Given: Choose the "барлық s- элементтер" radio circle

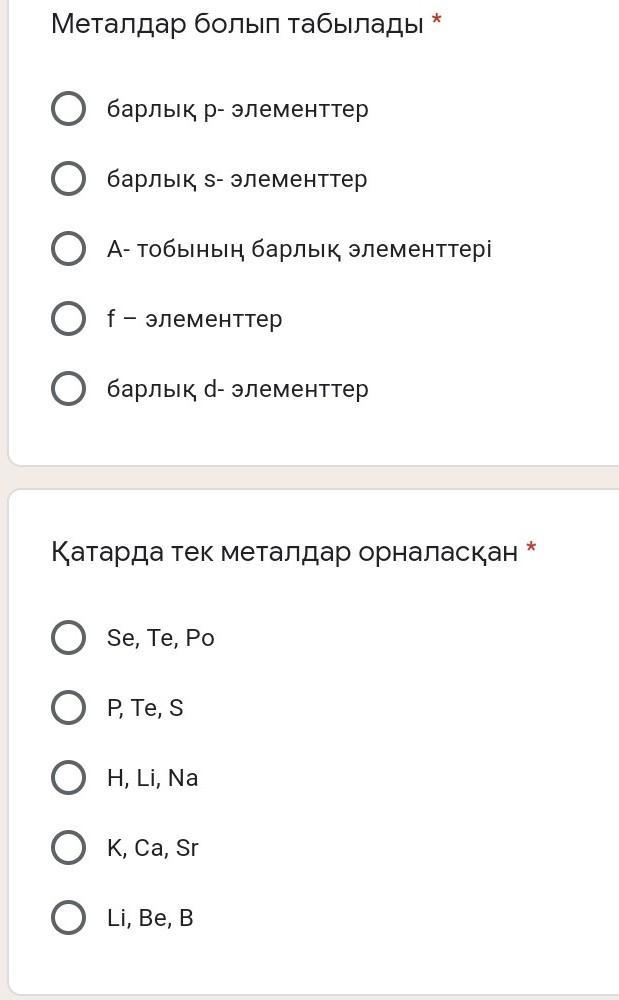Looking at the screenshot, I should pos(68,179).
